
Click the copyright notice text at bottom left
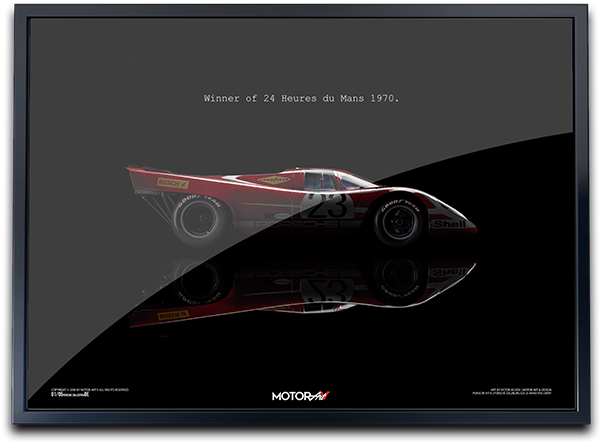(90, 392)
